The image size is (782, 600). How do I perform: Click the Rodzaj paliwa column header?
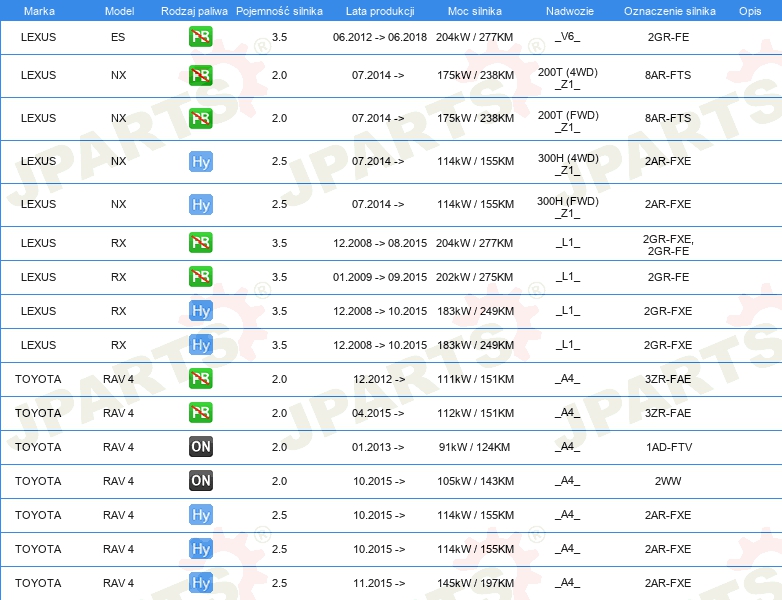click(194, 11)
